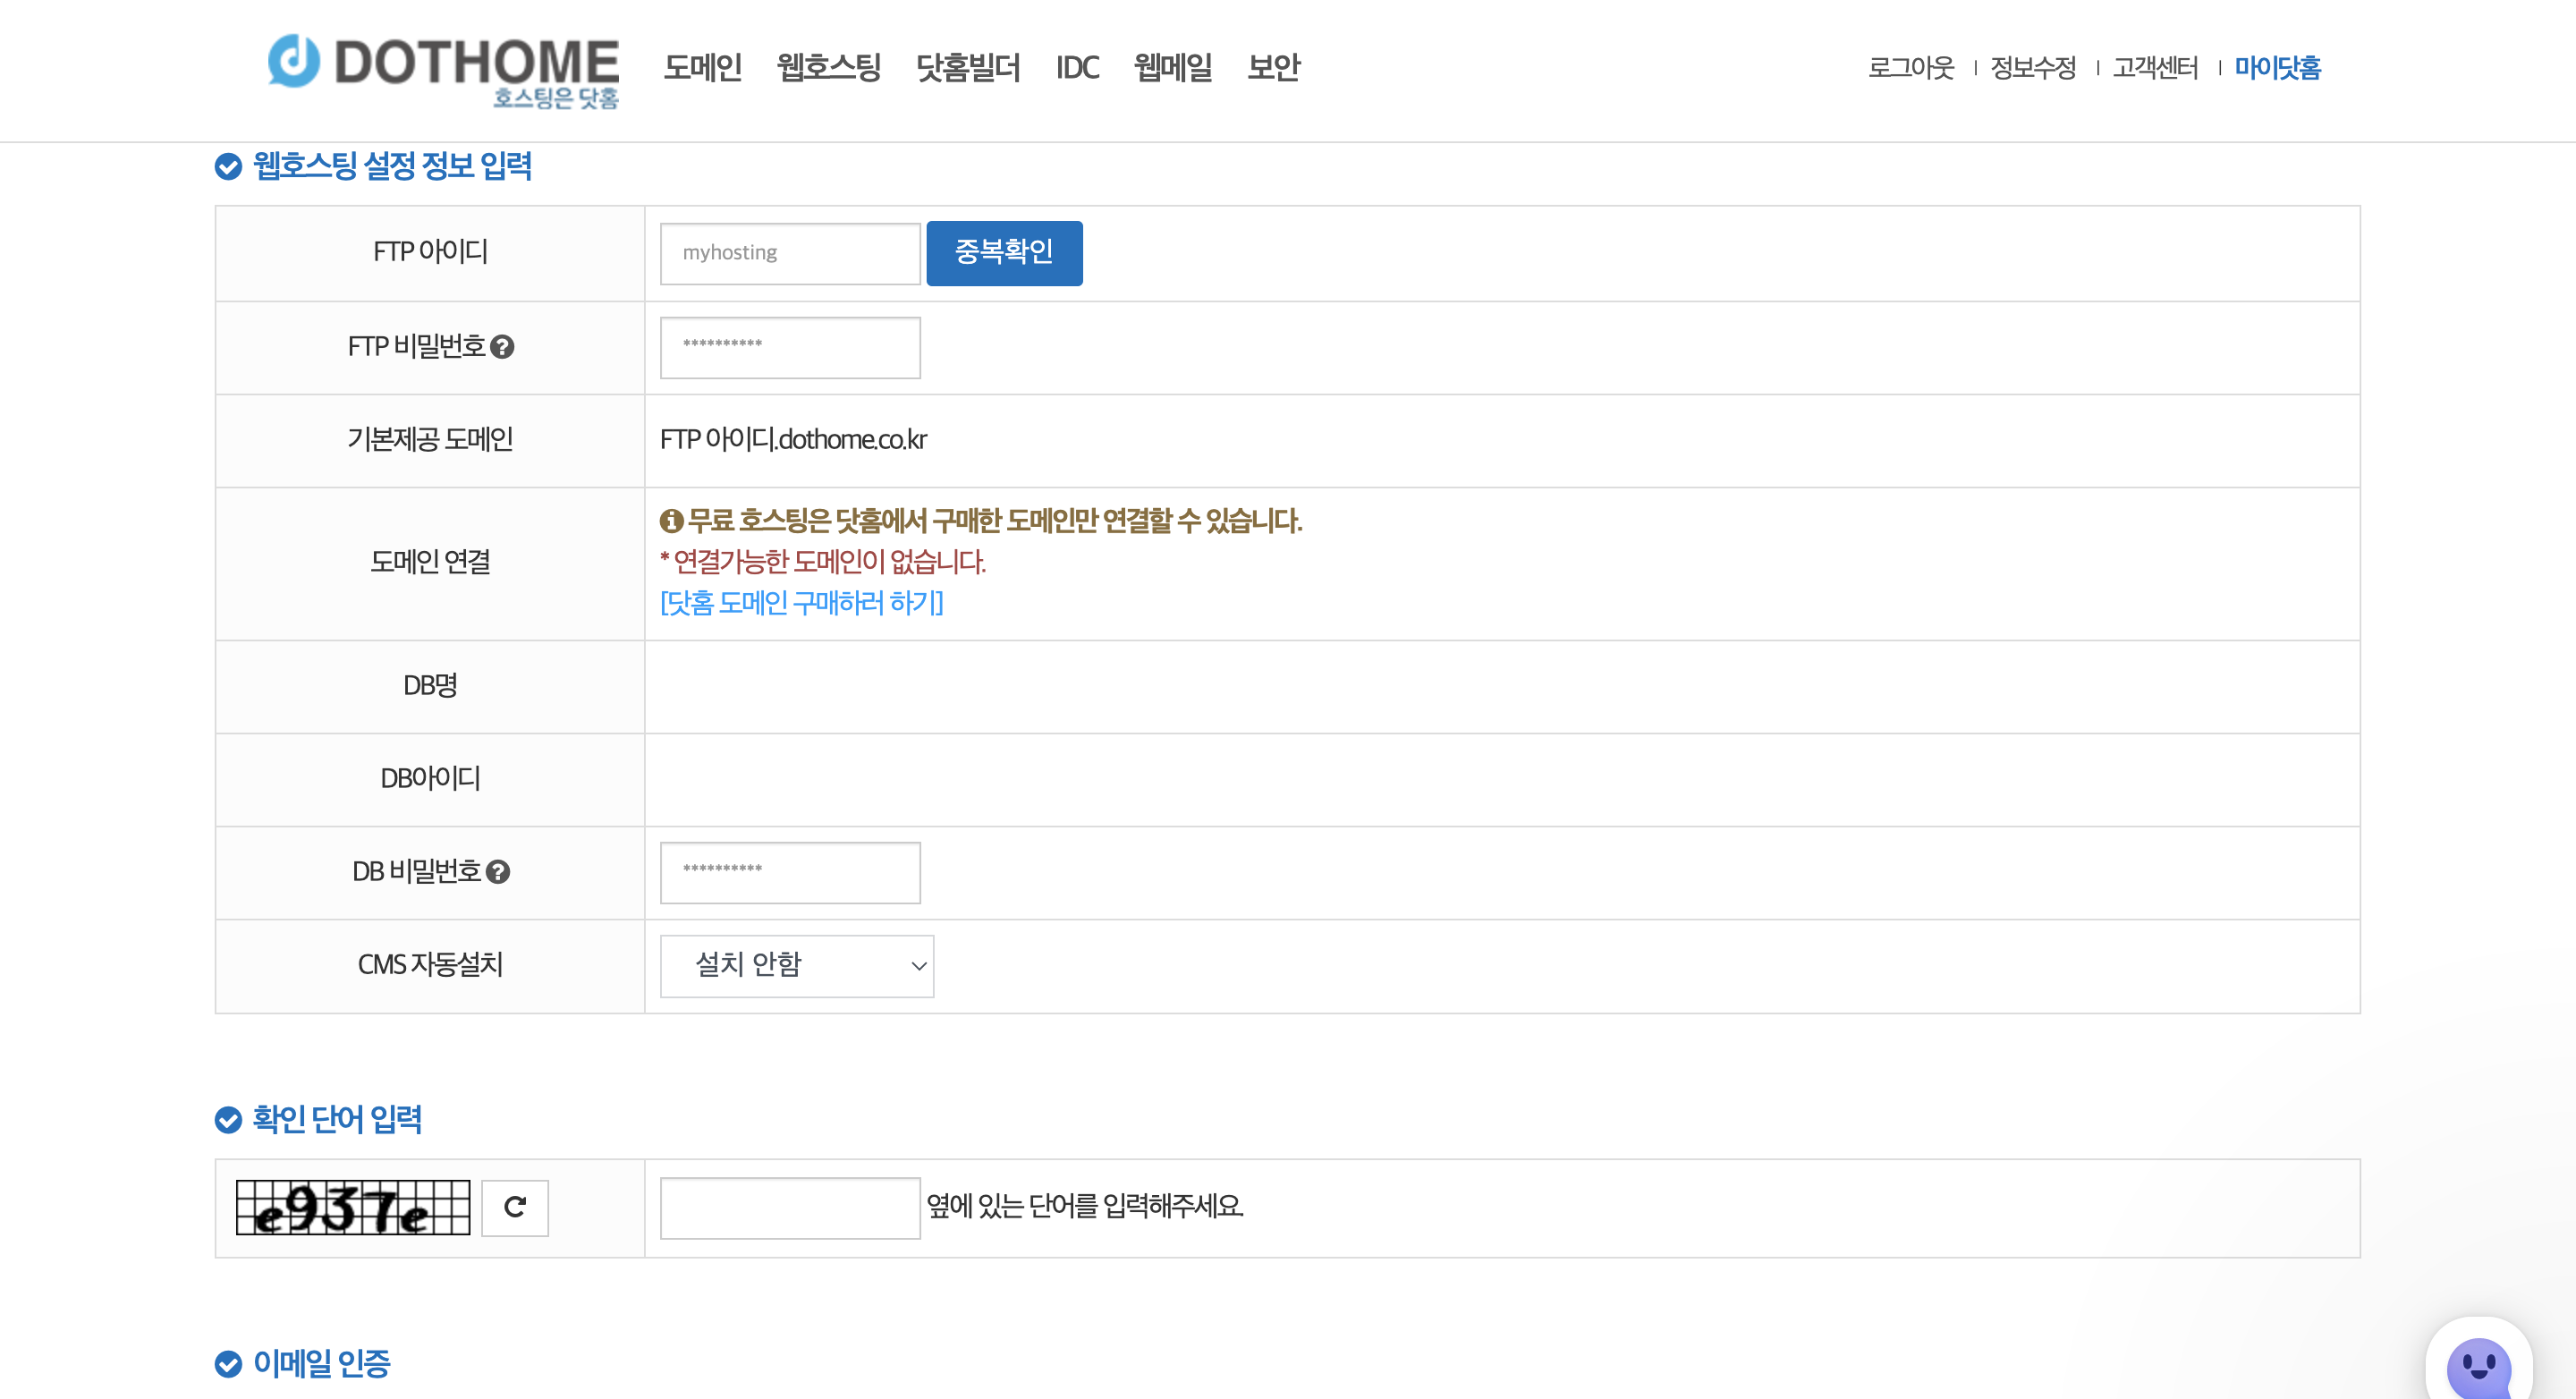Viewport: 2576px width, 1399px height.
Task: Open the CMS auto-install dropdown
Action: point(796,965)
